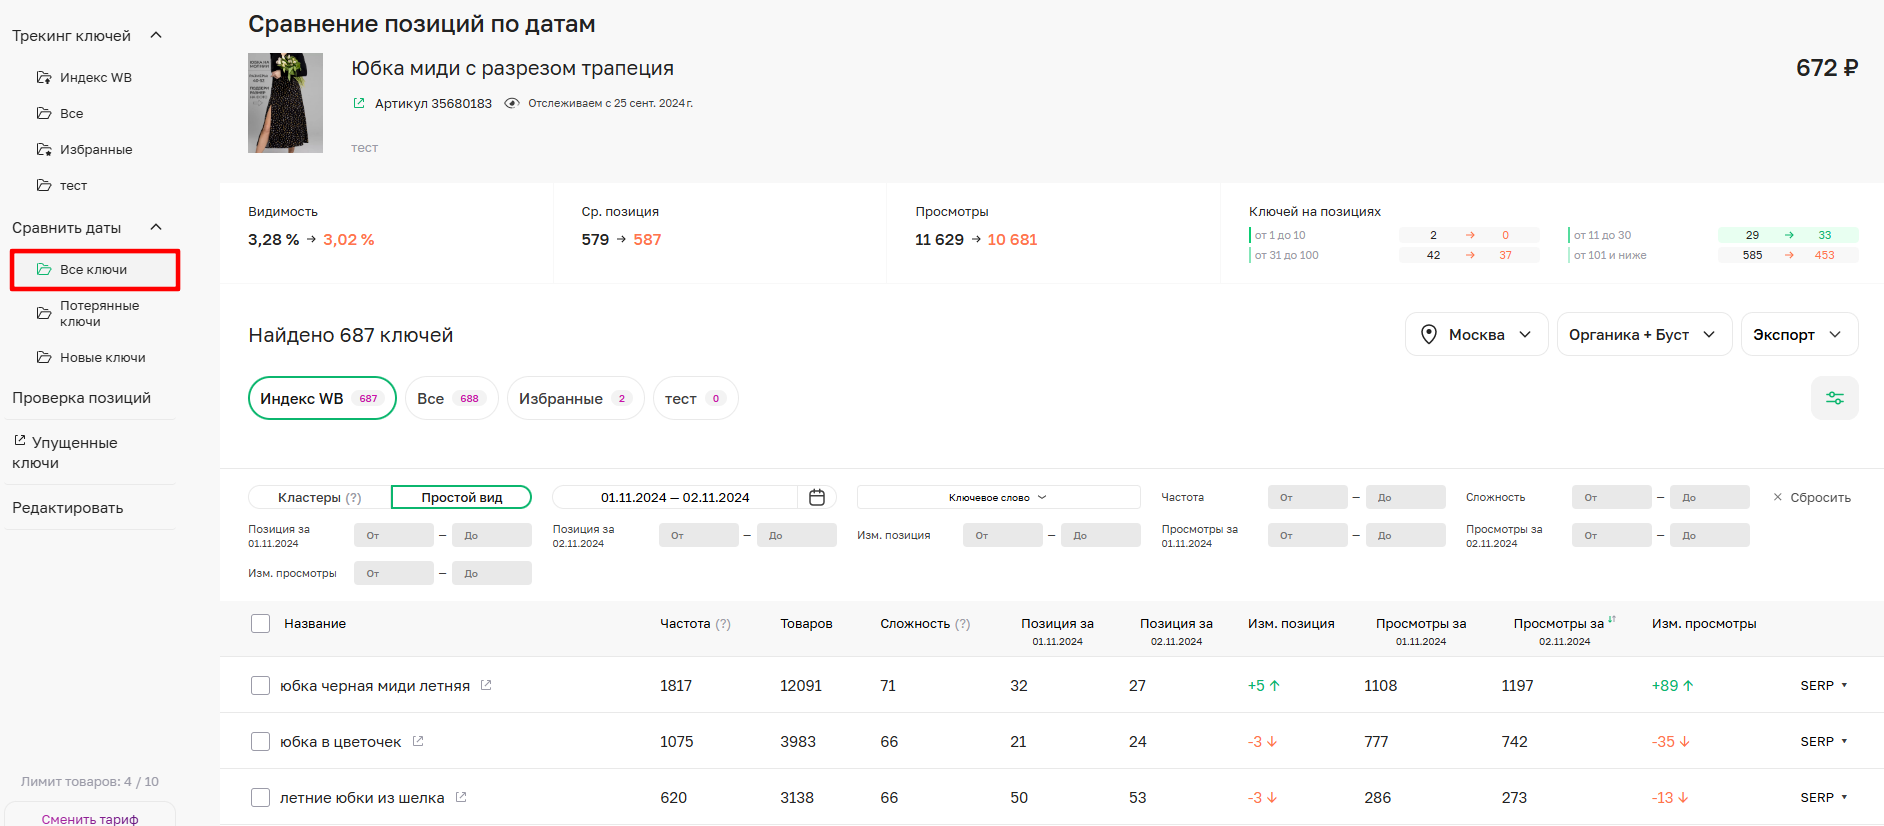Select checkbox for летние юбки из шелка
This screenshot has height=826, width=1884.
tap(261, 798)
